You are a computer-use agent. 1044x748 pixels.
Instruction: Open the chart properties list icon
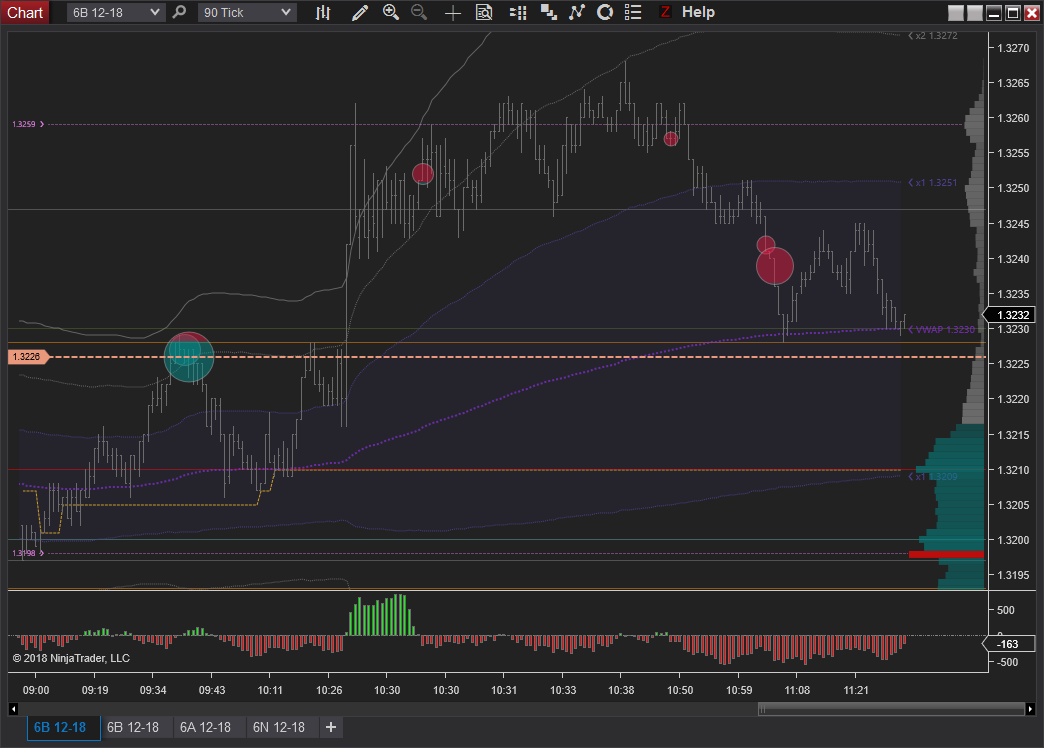click(x=633, y=12)
